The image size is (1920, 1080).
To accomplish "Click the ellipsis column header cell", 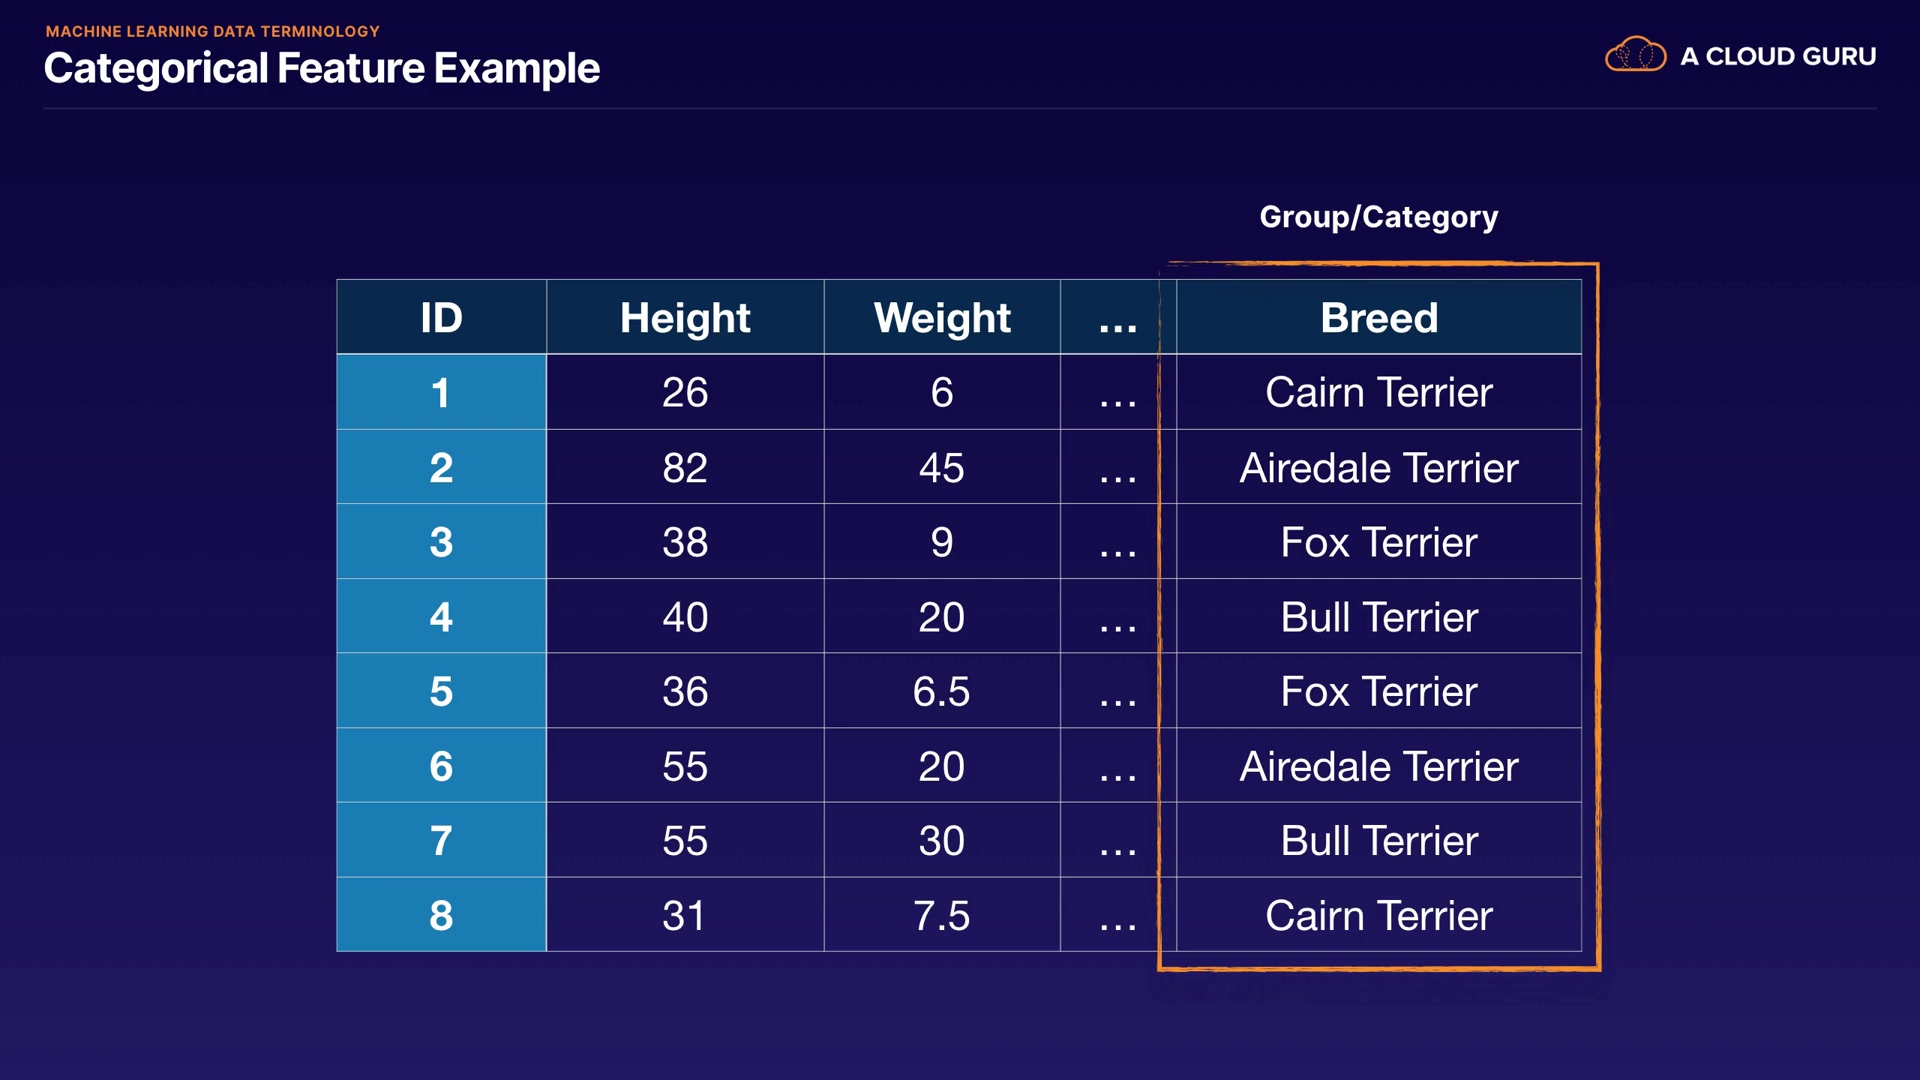I will point(1118,318).
